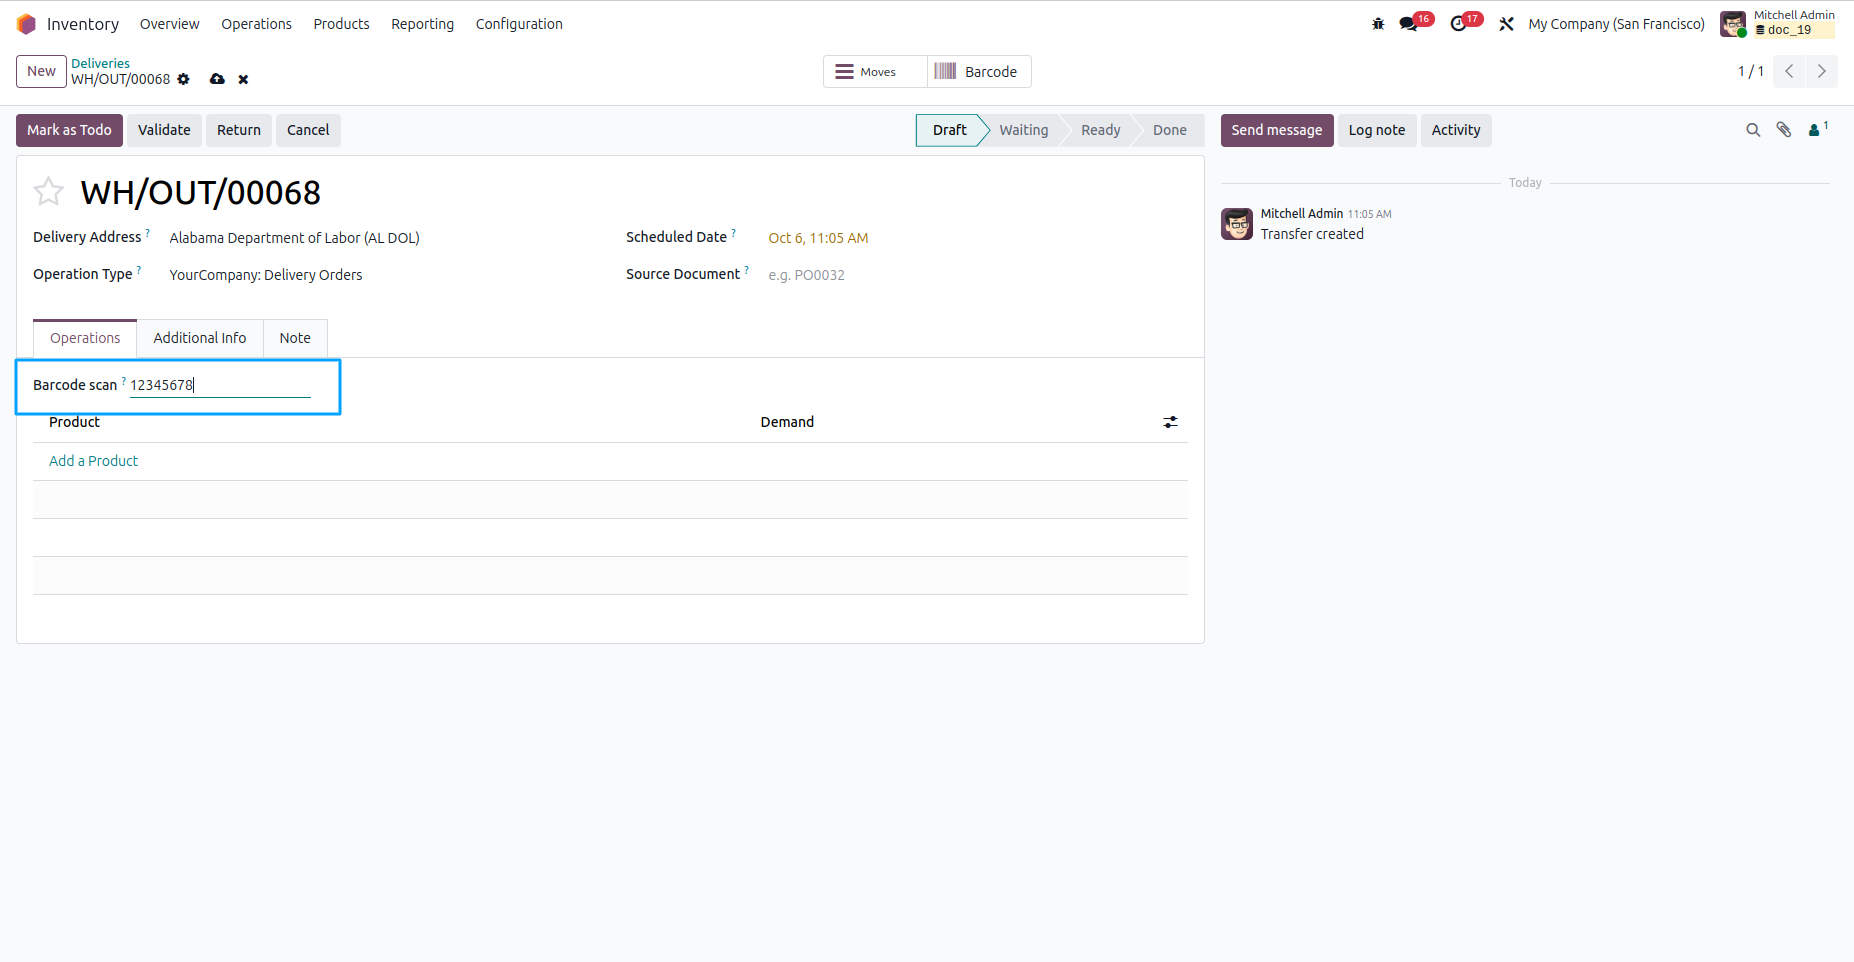
Task: Sort by Product column header
Action: pyautogui.click(x=74, y=422)
